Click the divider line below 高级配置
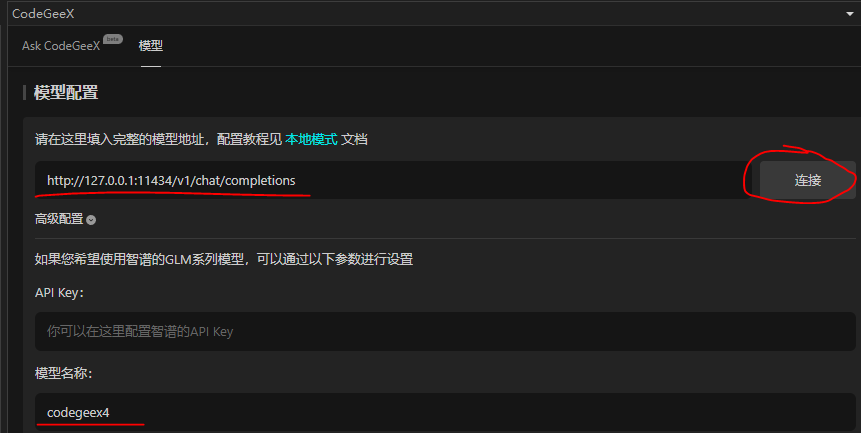Viewport: 861px width, 433px height. click(x=445, y=238)
